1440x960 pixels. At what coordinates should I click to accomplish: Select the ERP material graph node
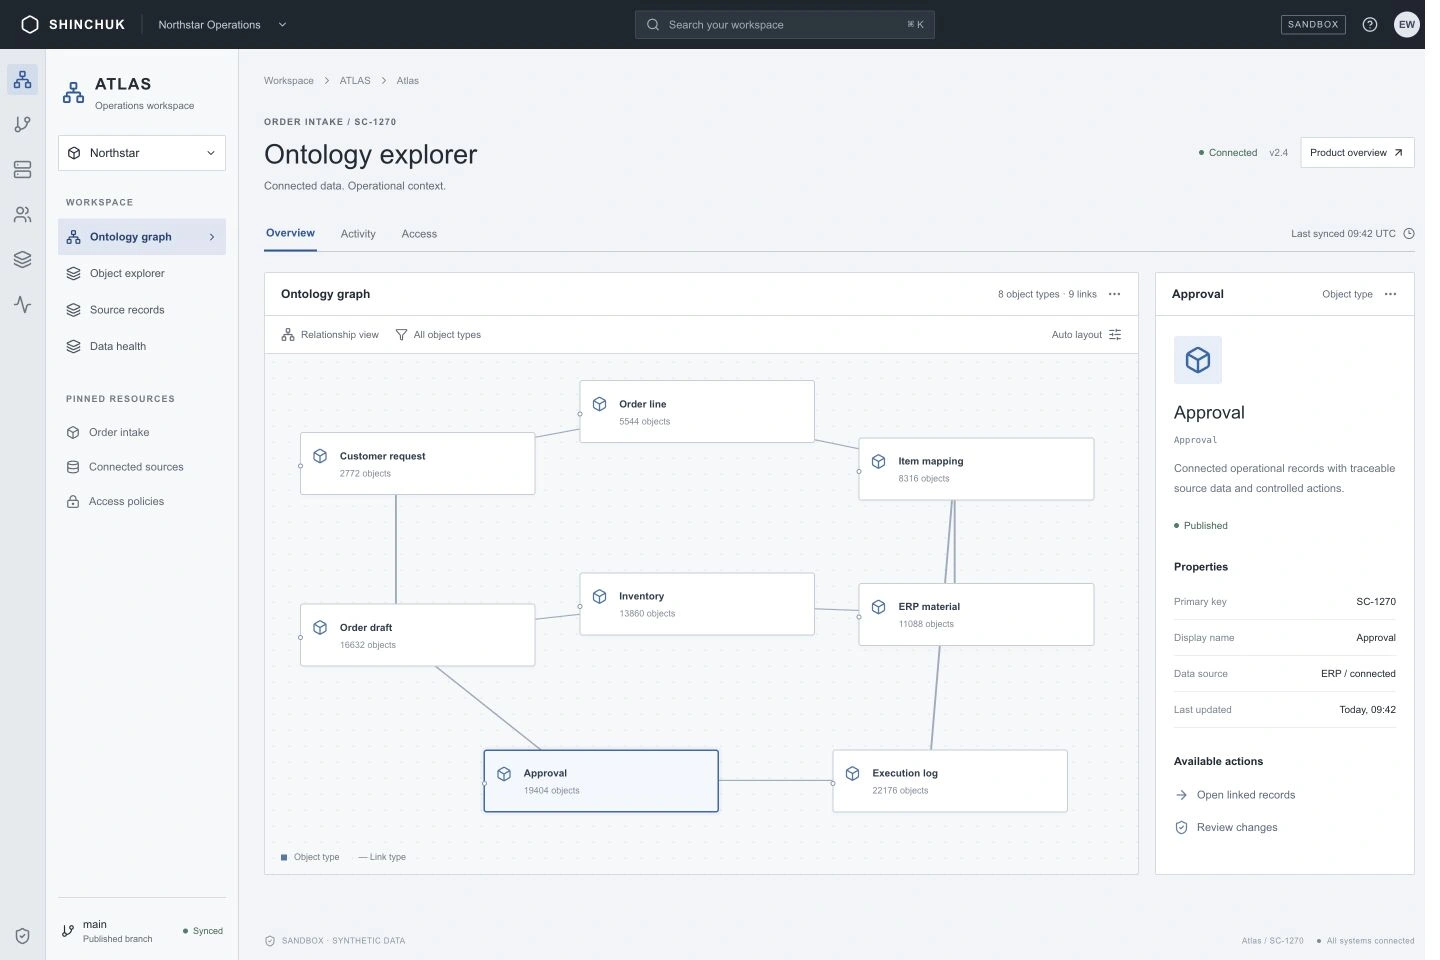pyautogui.click(x=976, y=614)
